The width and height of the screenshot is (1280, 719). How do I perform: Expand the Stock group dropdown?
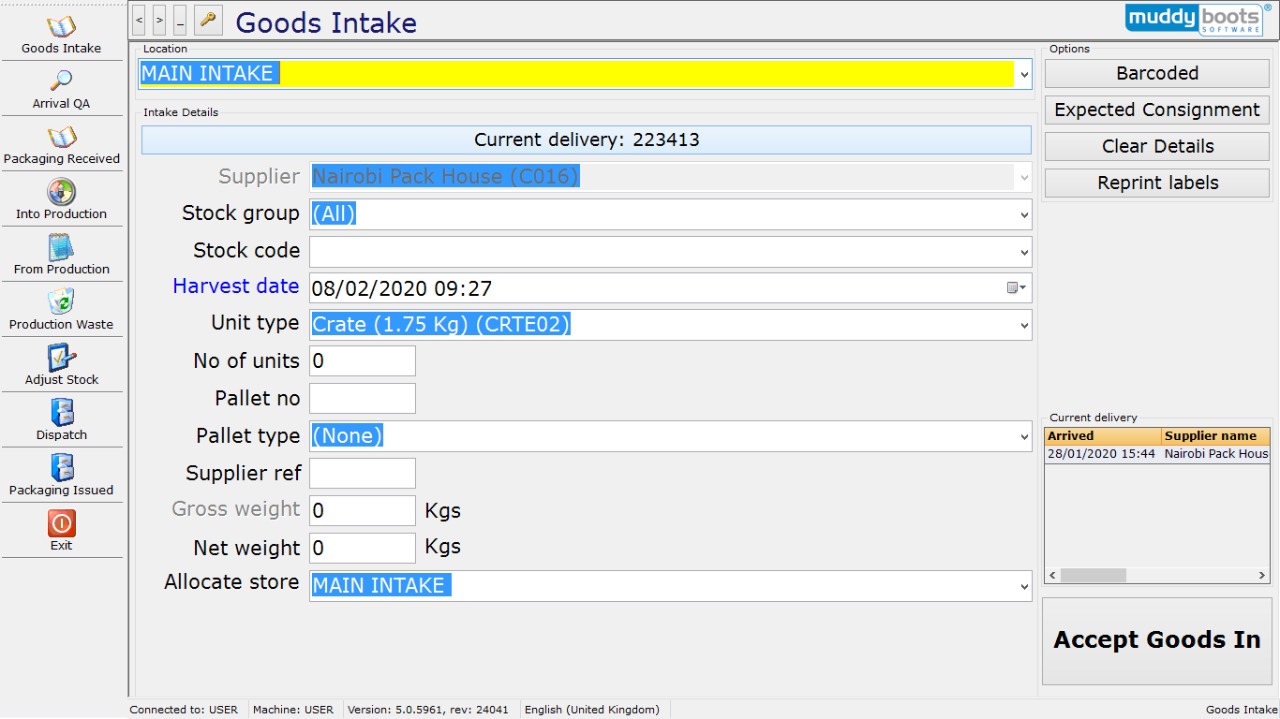point(1024,214)
